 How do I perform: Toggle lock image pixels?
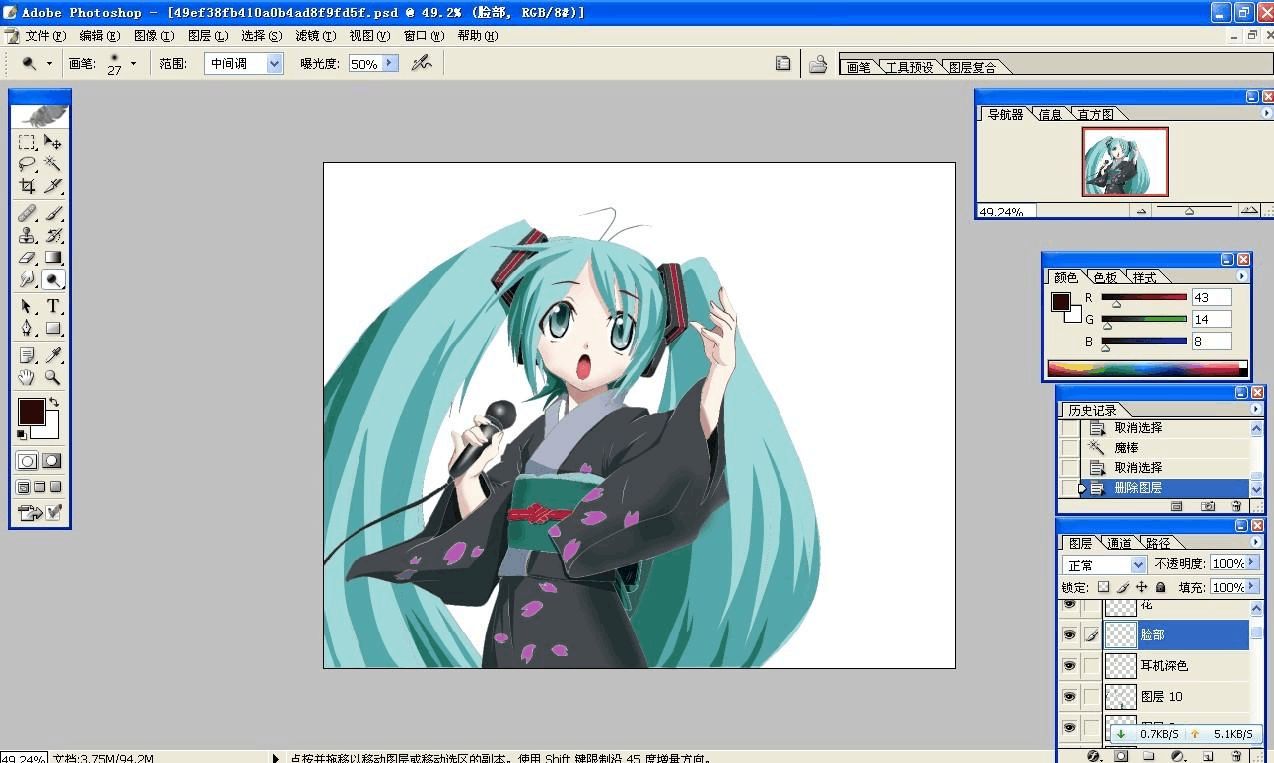pos(1123,587)
